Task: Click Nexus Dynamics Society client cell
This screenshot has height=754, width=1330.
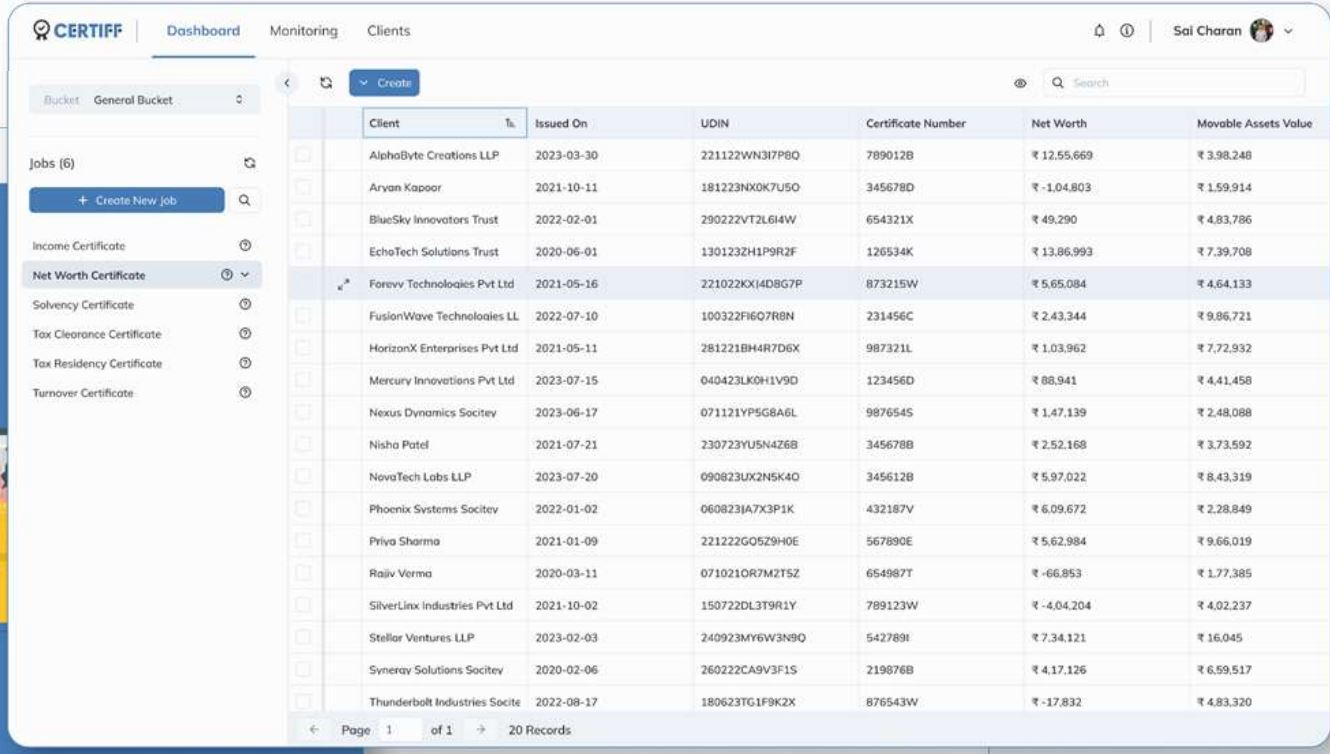Action: (444, 412)
